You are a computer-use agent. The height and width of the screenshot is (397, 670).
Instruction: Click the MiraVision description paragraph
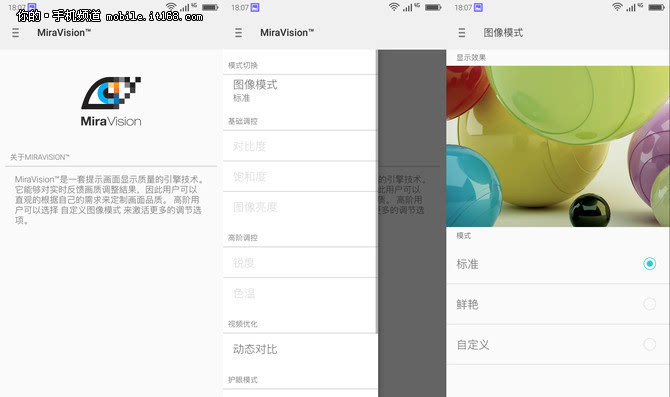[109, 200]
